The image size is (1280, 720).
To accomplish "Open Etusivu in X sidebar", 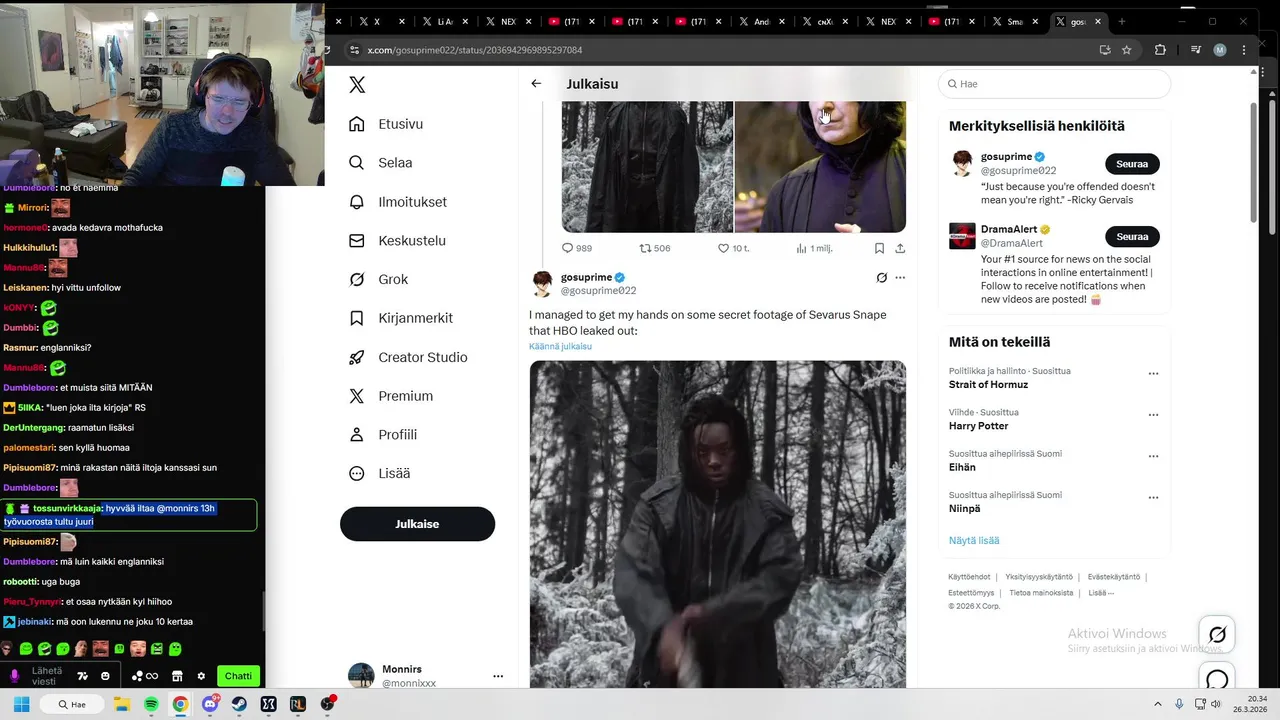I will click(386, 124).
